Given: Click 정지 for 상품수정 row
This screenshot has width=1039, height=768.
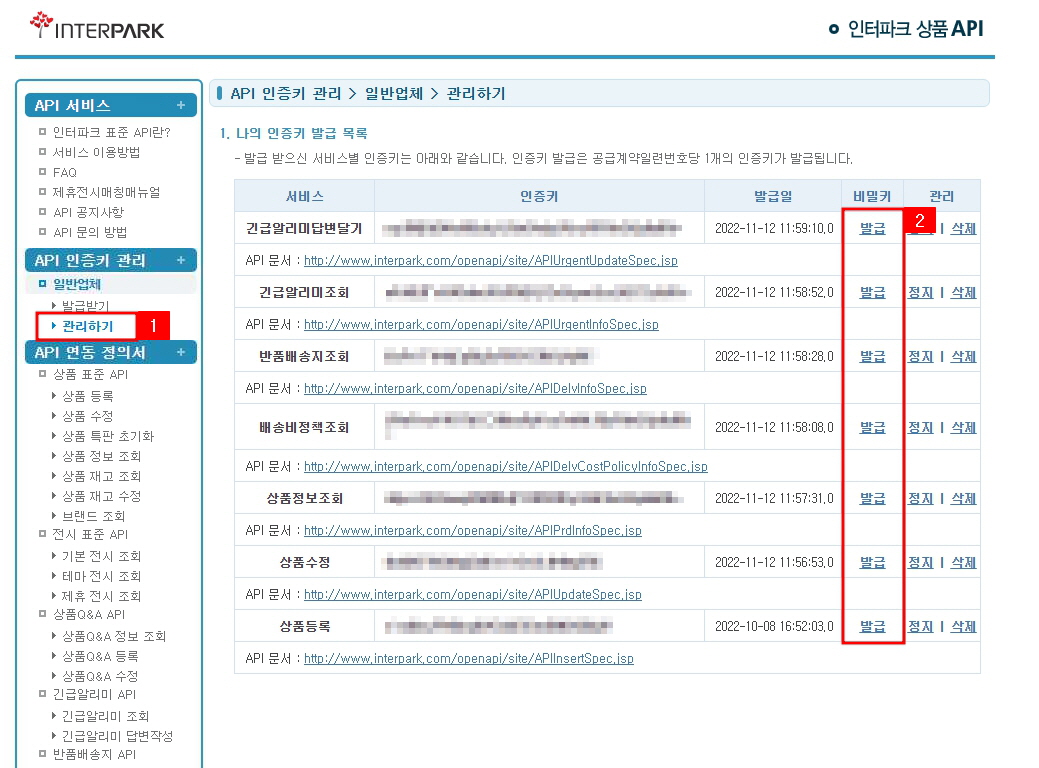Looking at the screenshot, I should 920,562.
